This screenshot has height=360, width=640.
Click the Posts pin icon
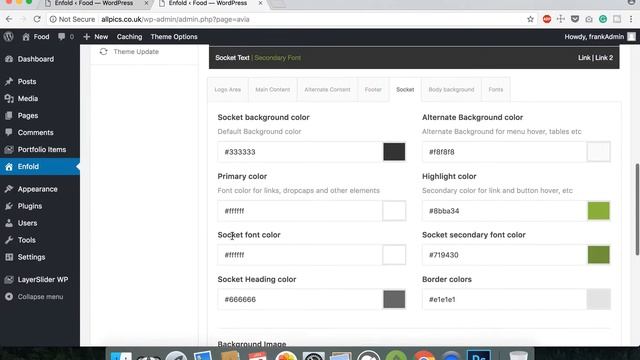(x=9, y=82)
